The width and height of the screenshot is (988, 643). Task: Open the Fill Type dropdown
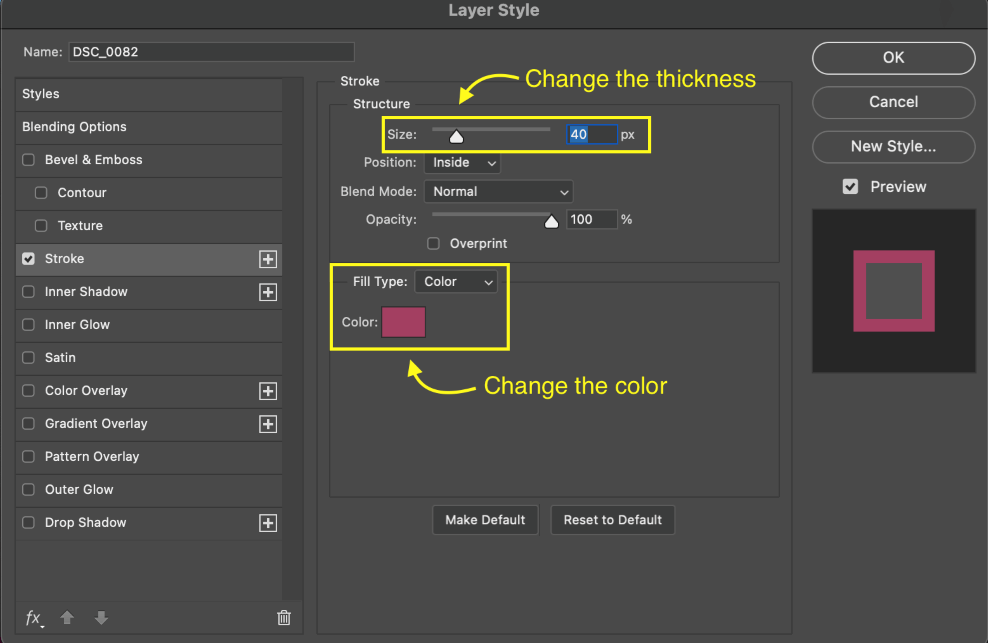coord(456,282)
